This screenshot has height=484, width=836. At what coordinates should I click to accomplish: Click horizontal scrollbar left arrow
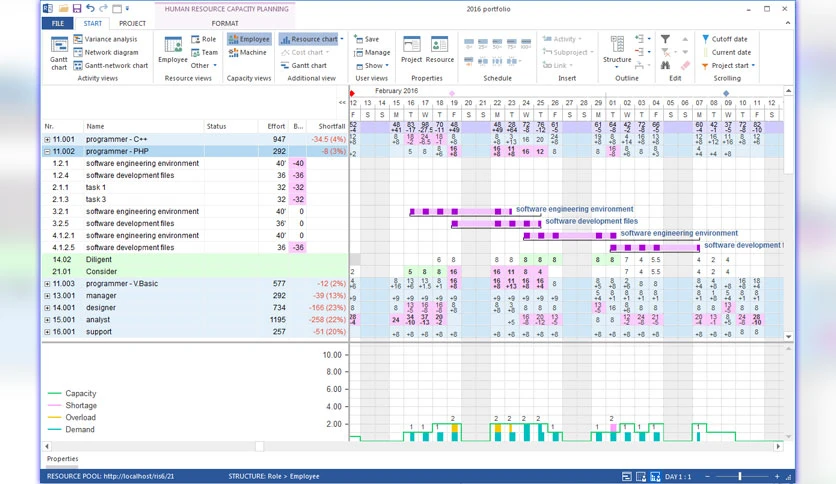[x=47, y=446]
